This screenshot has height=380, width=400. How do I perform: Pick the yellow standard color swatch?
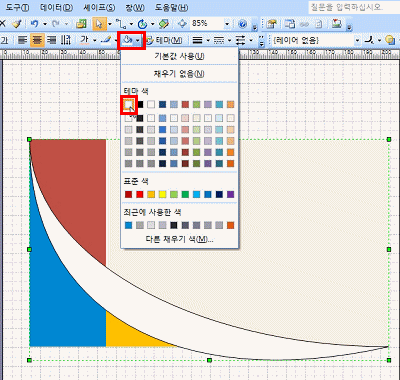163,194
